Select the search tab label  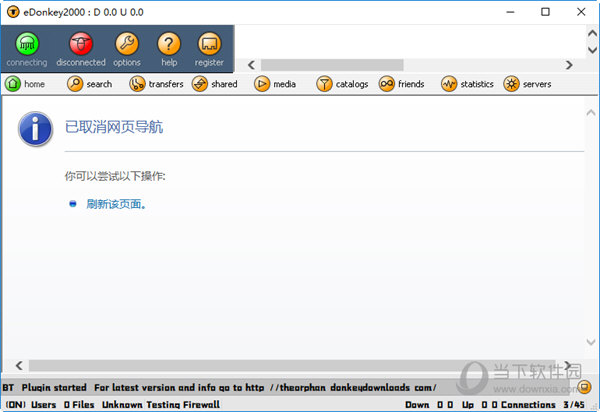pyautogui.click(x=99, y=84)
